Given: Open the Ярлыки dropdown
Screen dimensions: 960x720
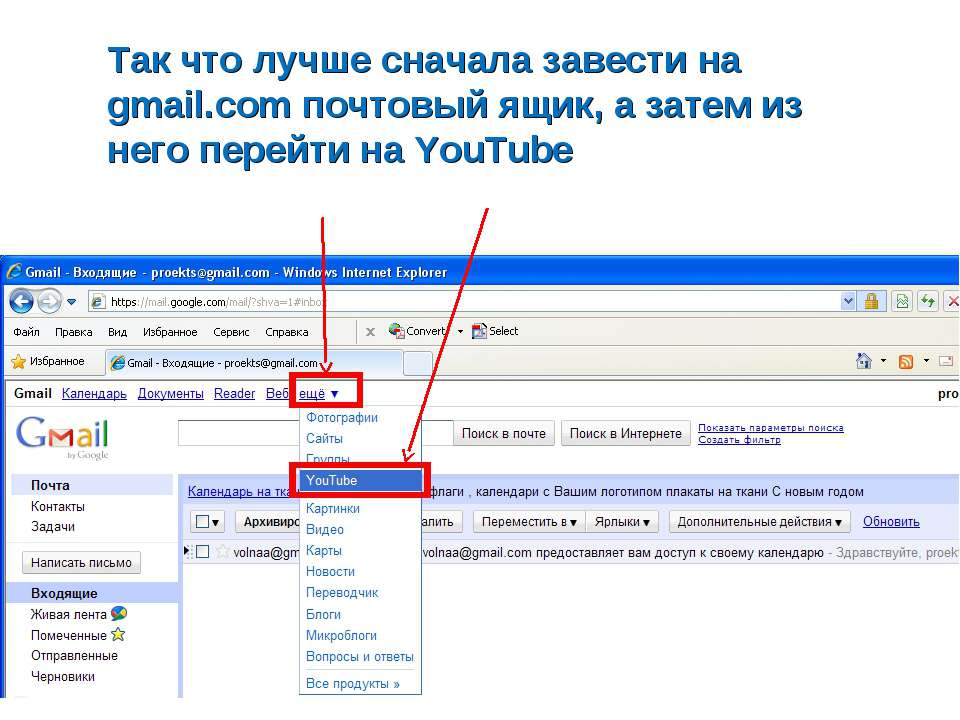Looking at the screenshot, I should 621,522.
